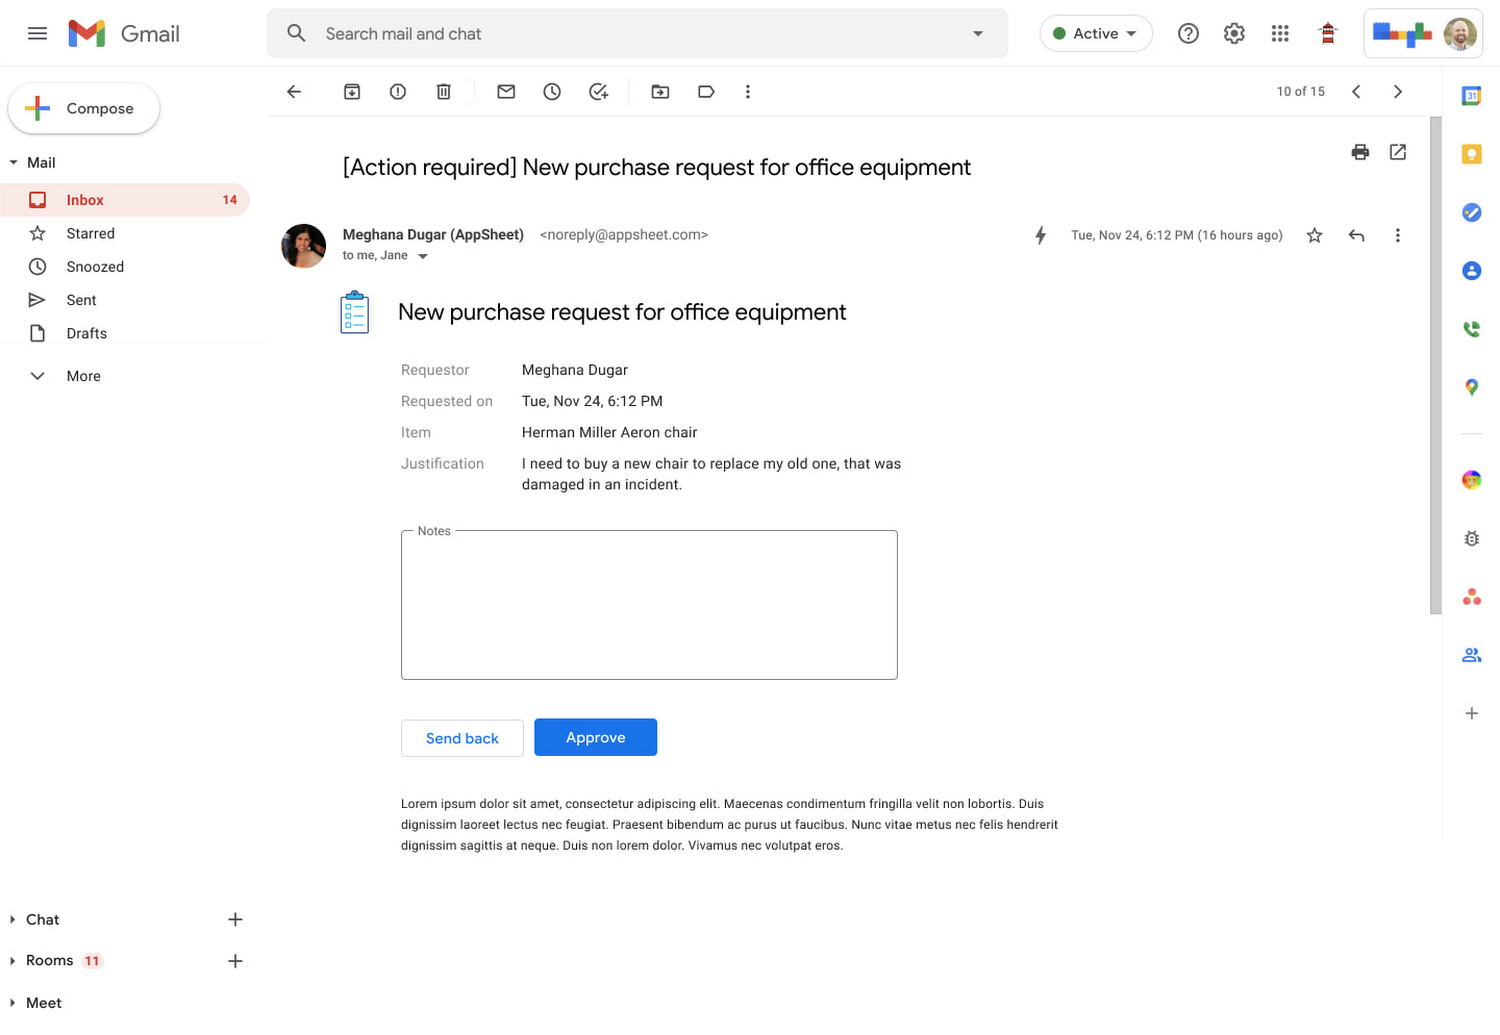
Task: Create a new room with plus
Action: click(235, 961)
